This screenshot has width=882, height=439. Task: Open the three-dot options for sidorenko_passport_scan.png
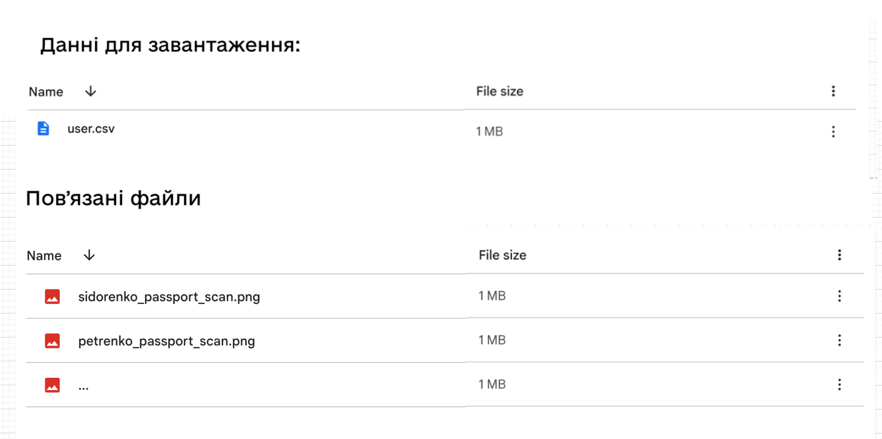(x=839, y=296)
